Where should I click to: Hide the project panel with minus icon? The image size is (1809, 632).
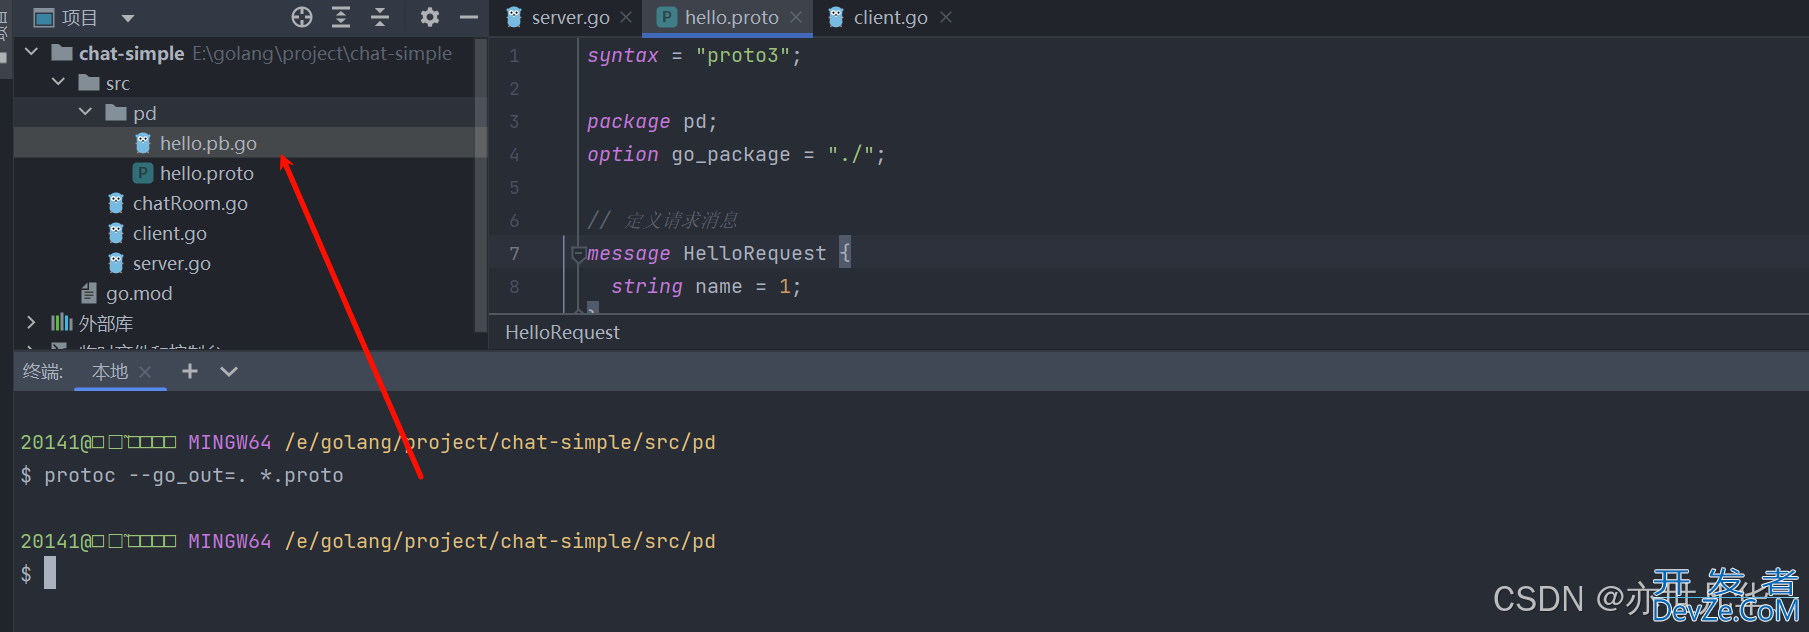pyautogui.click(x=469, y=17)
